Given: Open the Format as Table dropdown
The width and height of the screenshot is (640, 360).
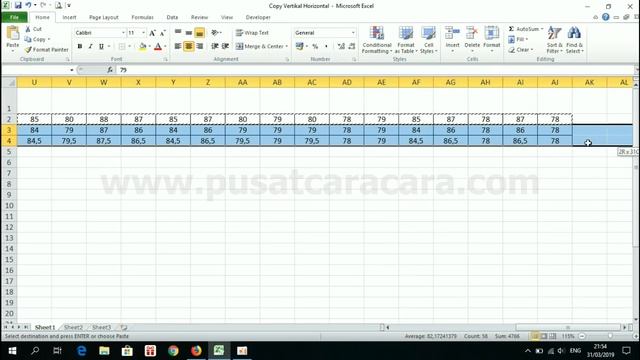Looking at the screenshot, I should point(406,40).
